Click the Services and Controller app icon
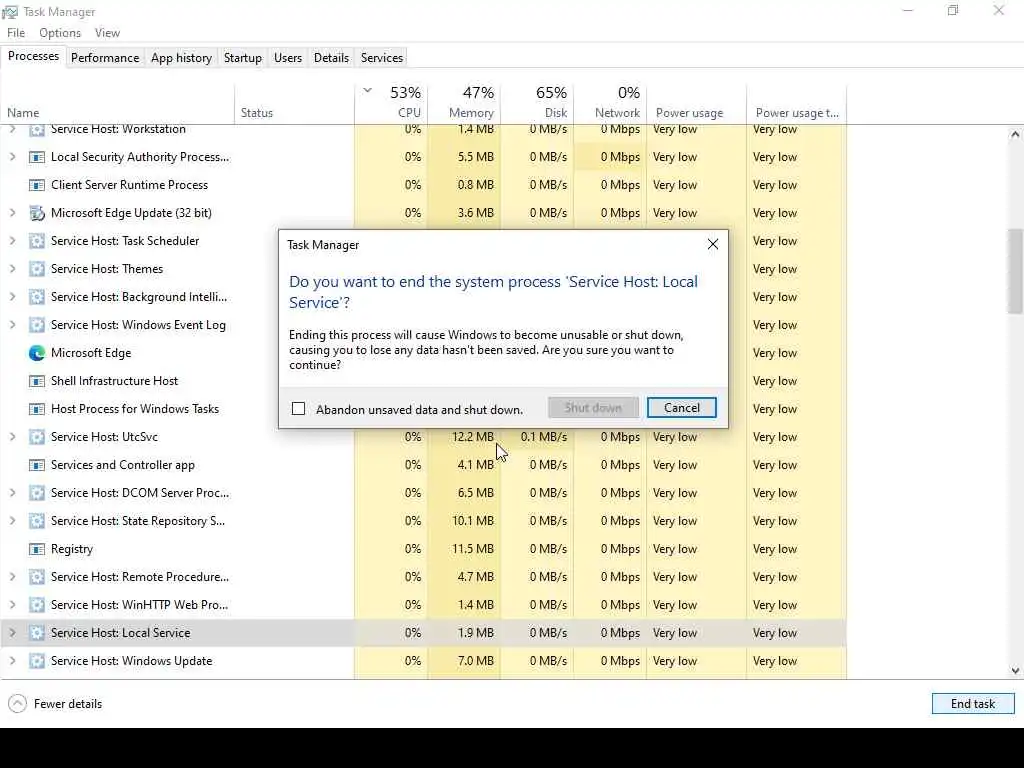1024x768 pixels. [37, 465]
